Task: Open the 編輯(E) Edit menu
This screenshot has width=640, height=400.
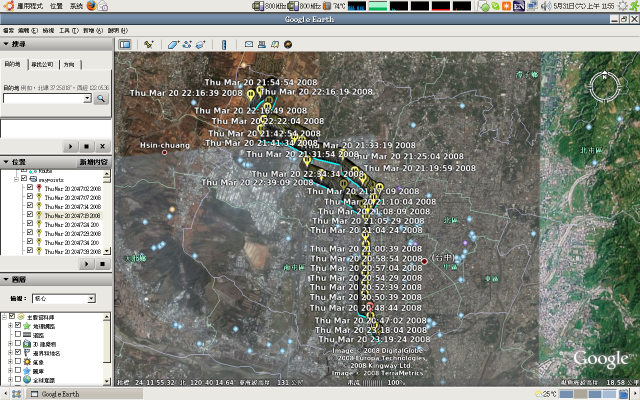Action: [x=28, y=31]
